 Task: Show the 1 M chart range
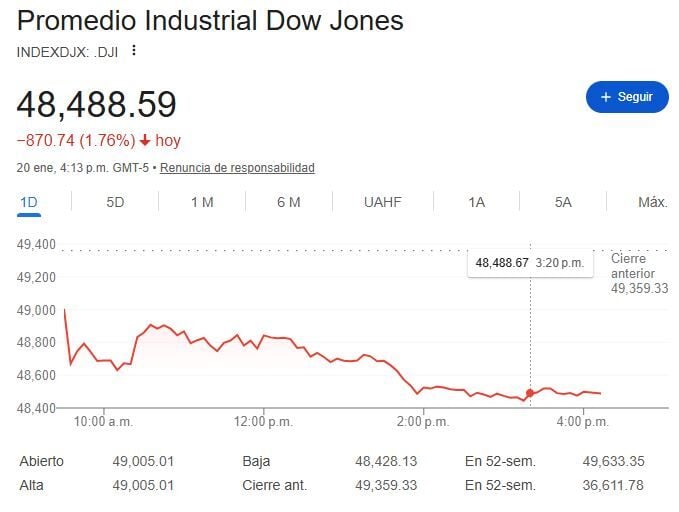(202, 202)
